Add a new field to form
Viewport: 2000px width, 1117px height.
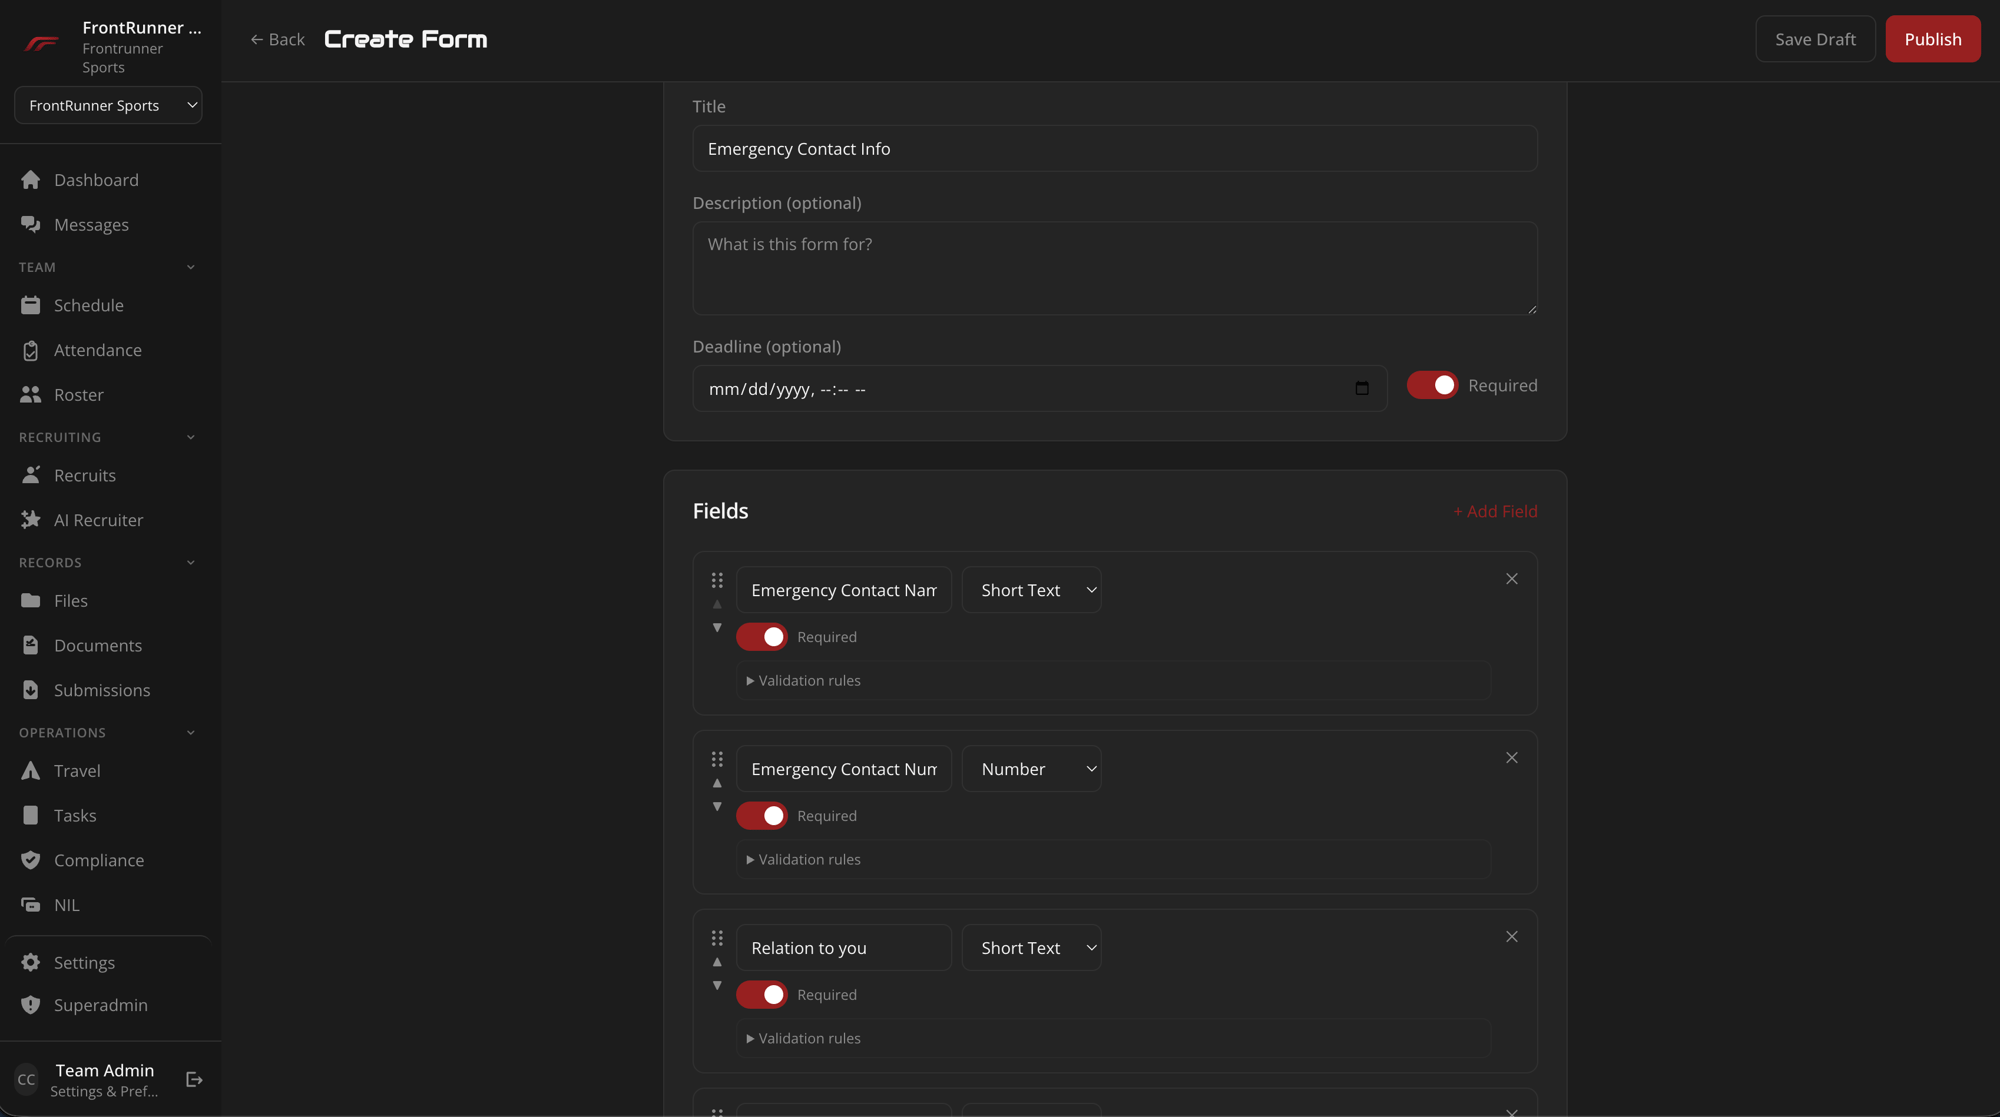(x=1495, y=511)
